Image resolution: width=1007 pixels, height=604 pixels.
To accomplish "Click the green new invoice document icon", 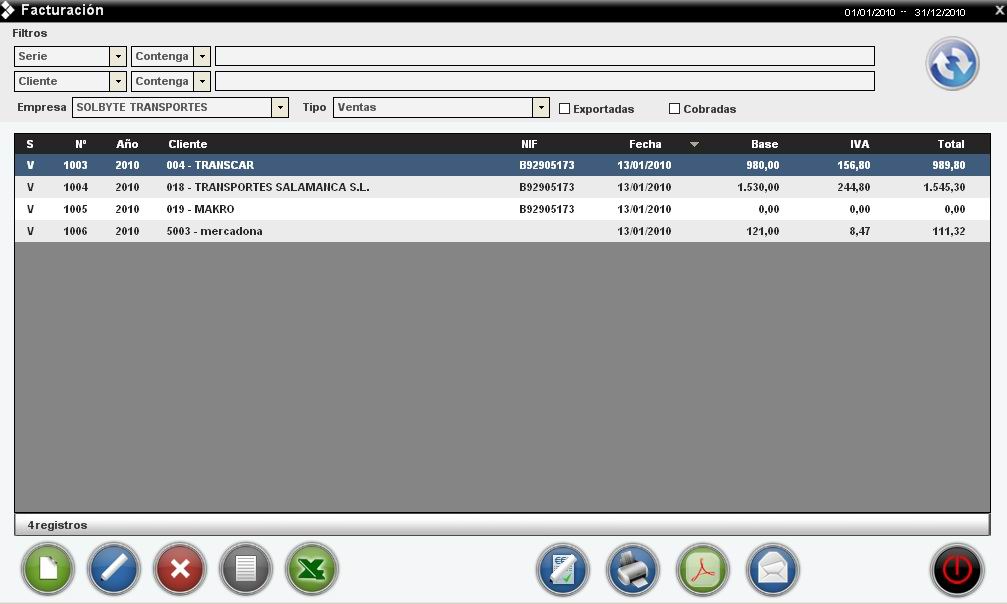I will (48, 569).
